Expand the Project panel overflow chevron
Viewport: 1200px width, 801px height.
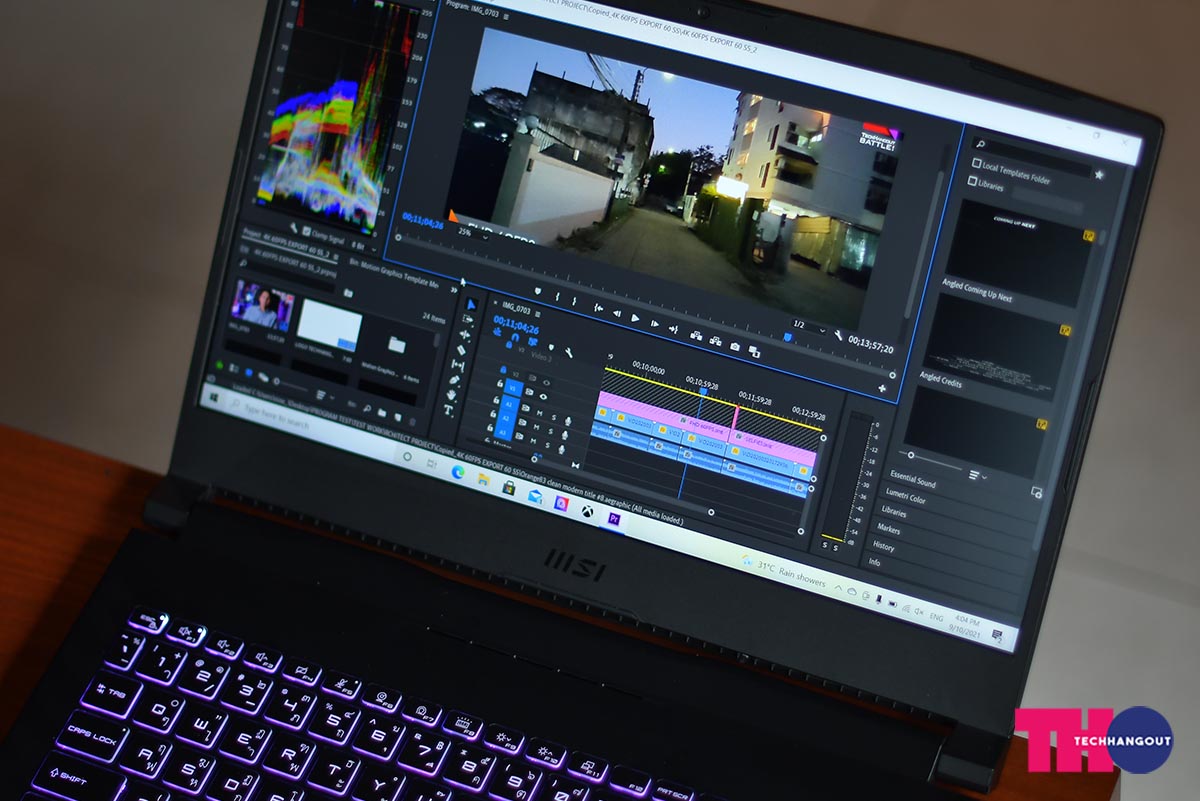[453, 290]
